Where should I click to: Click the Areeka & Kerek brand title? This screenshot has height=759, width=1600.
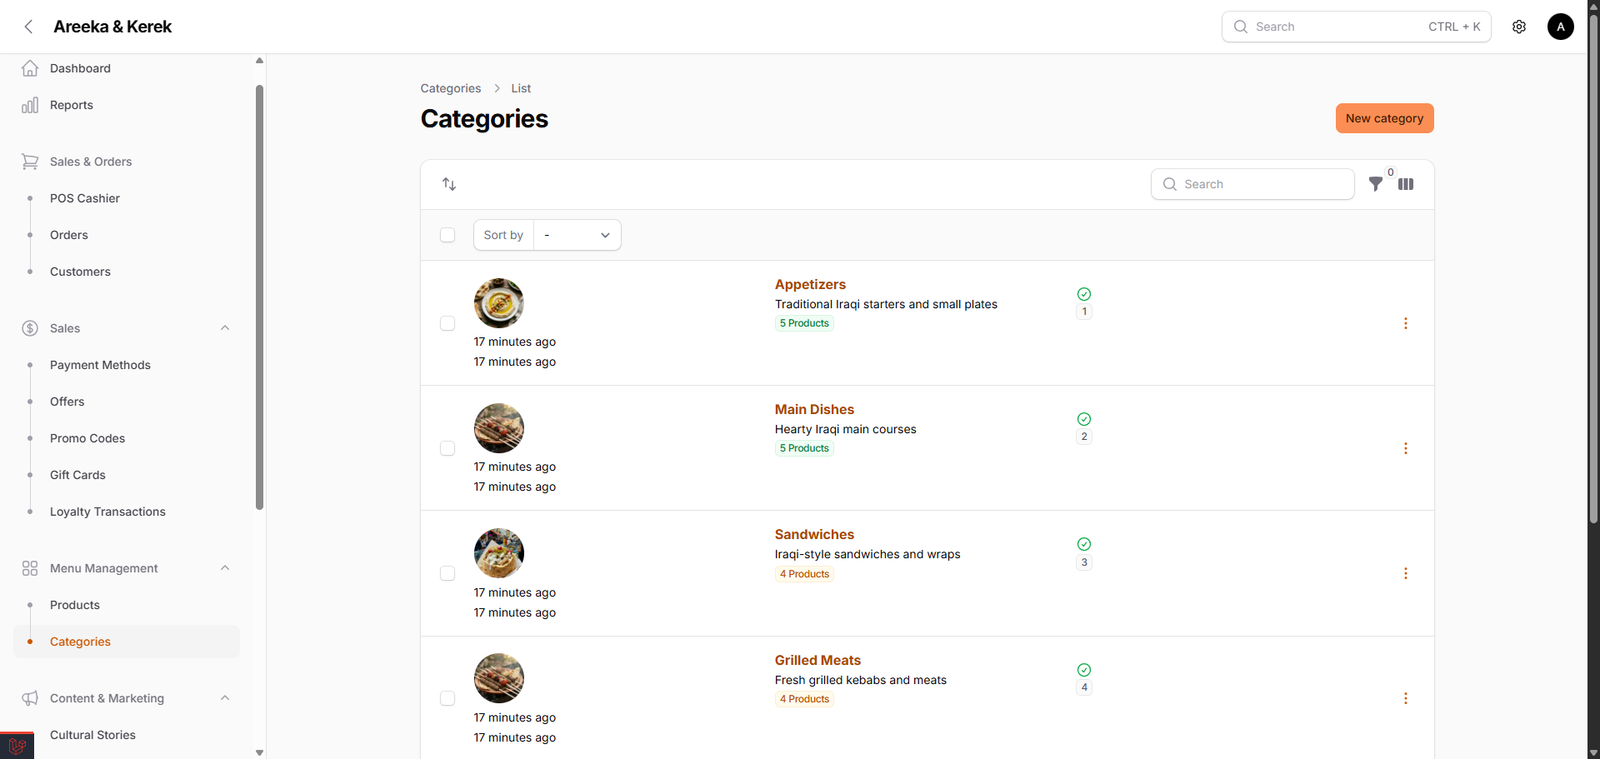point(112,27)
